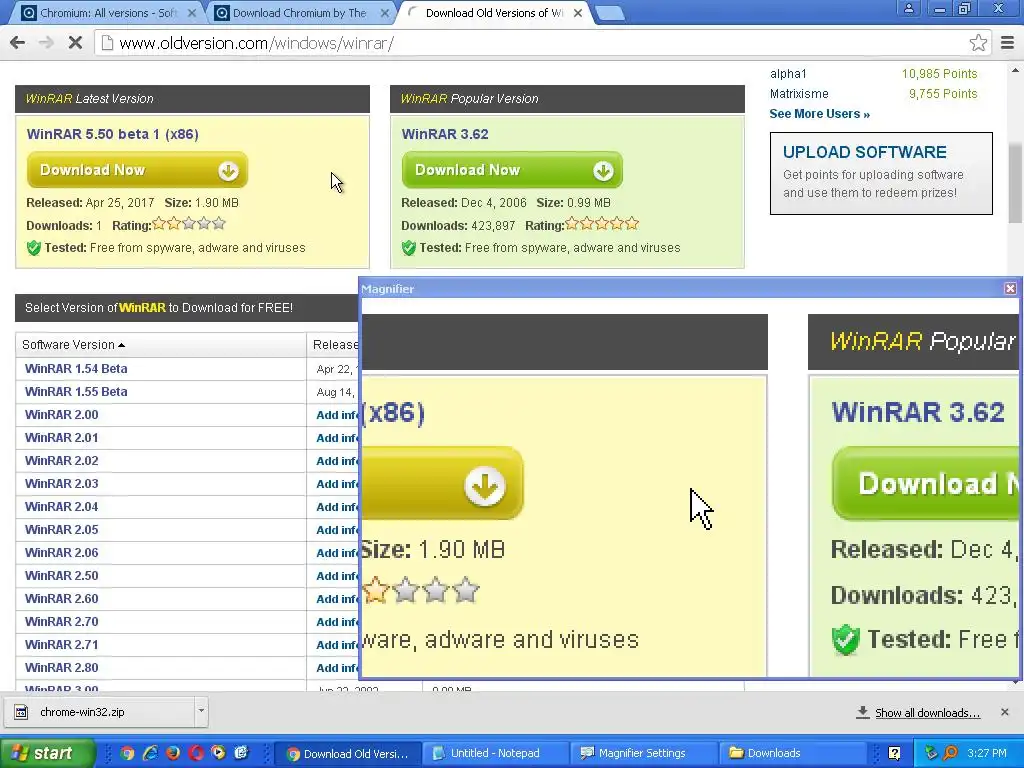The width and height of the screenshot is (1024, 768).
Task: Download WinRAR 5.50 beta 1 now
Action: coord(137,170)
